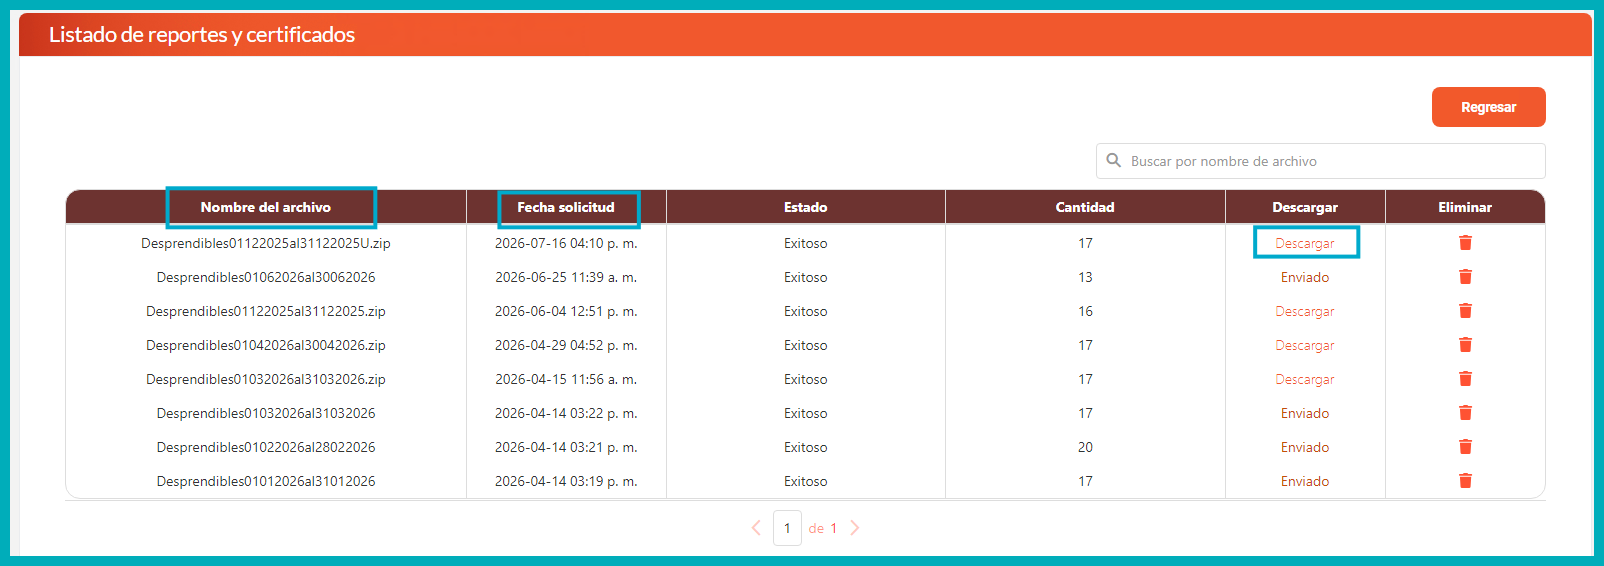
Task: Click quantity 20 in Cantidad column
Action: [1085, 447]
